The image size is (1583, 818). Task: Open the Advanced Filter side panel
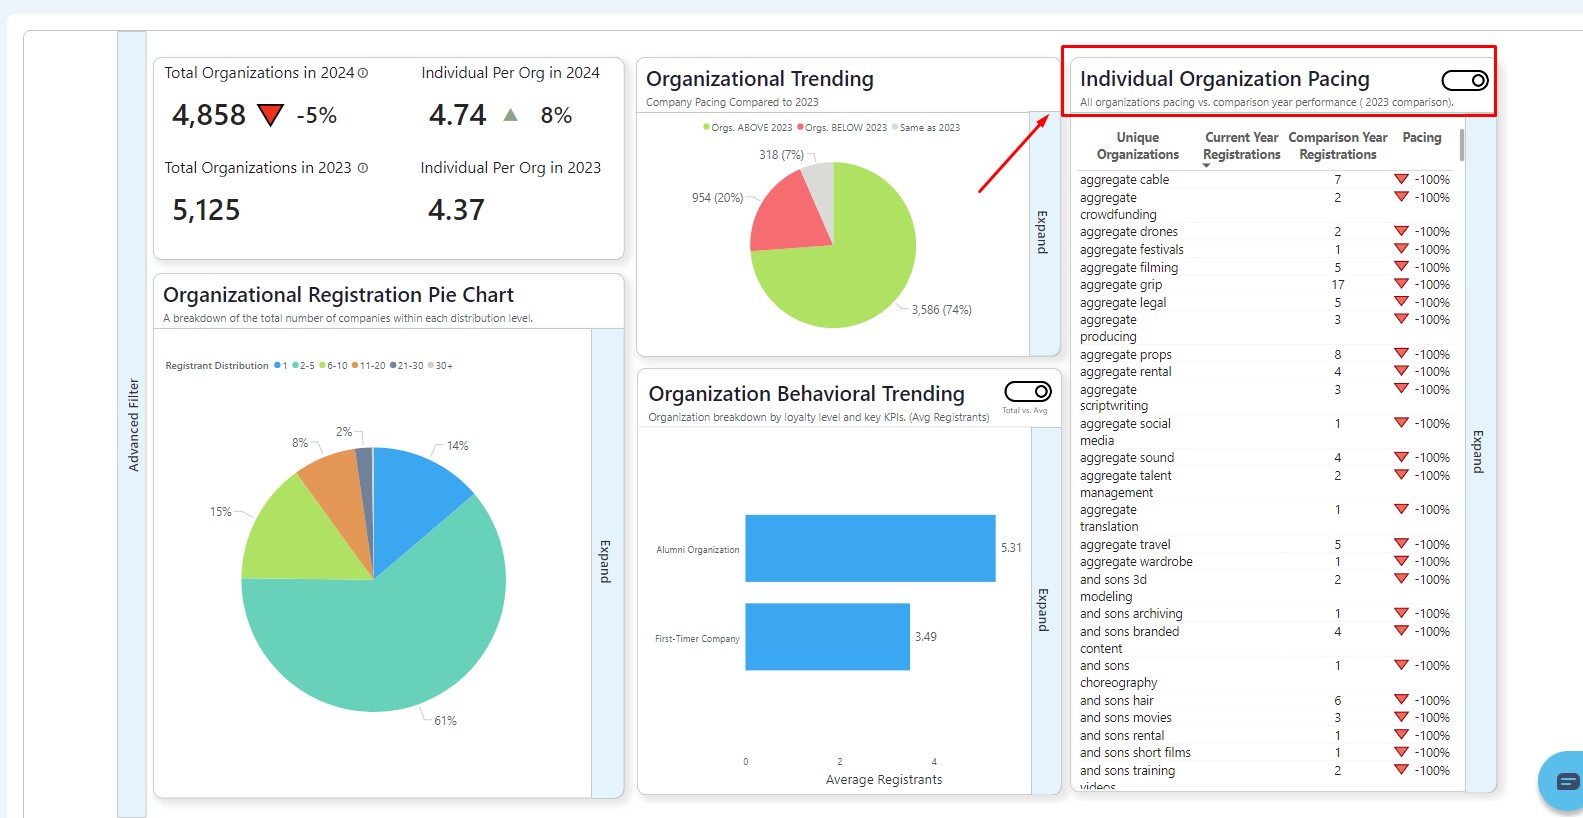pyautogui.click(x=133, y=425)
